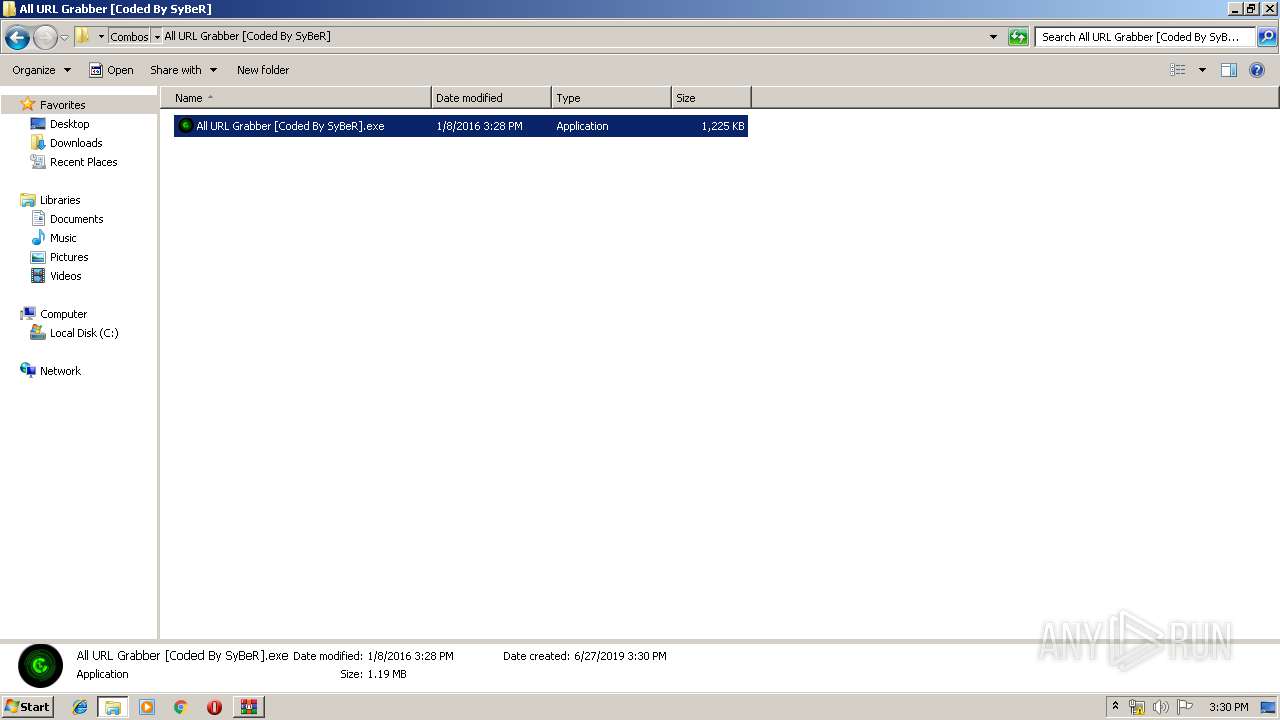Click the 3:30 PM taskbar clock
Image resolution: width=1280 pixels, height=720 pixels.
coord(1228,707)
